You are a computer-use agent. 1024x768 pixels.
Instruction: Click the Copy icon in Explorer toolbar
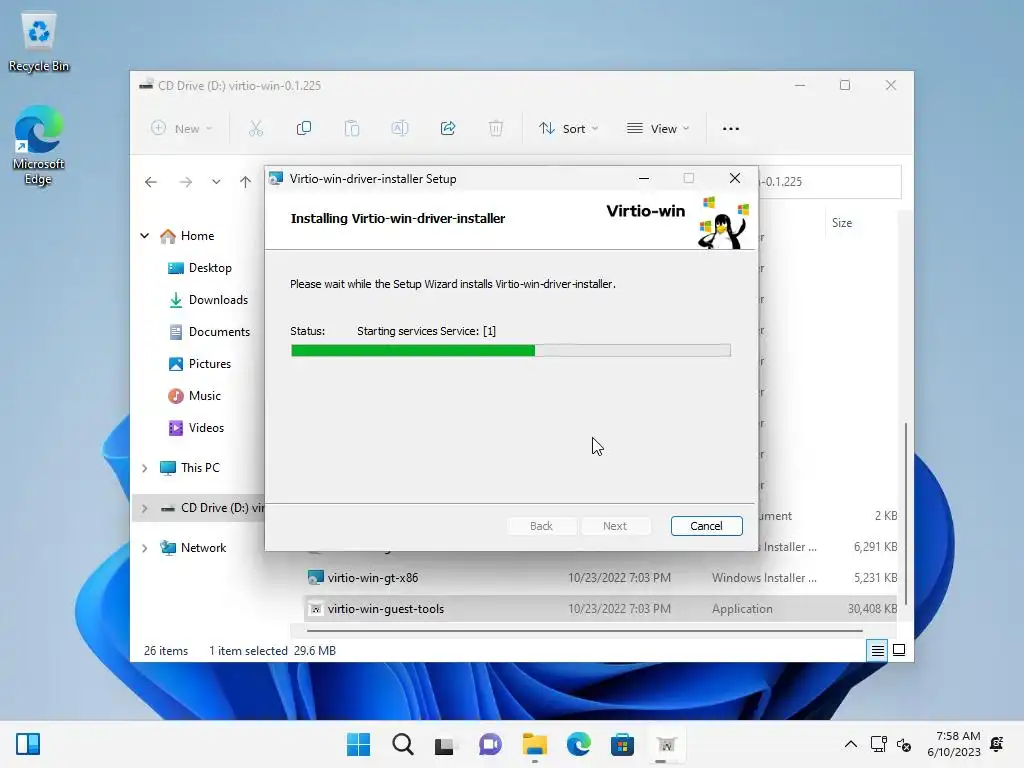pos(304,129)
